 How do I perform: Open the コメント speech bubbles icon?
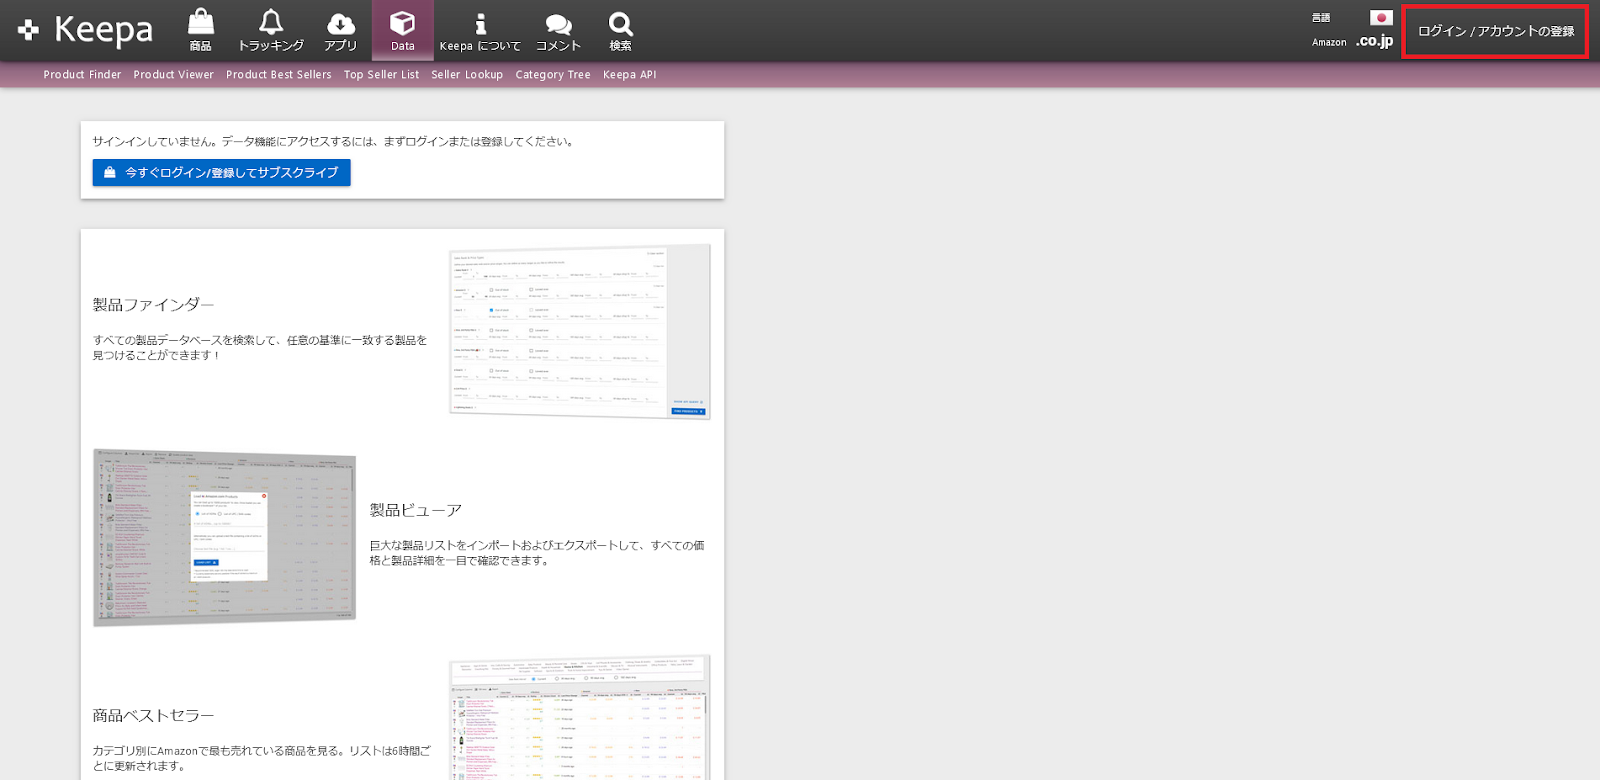point(558,30)
